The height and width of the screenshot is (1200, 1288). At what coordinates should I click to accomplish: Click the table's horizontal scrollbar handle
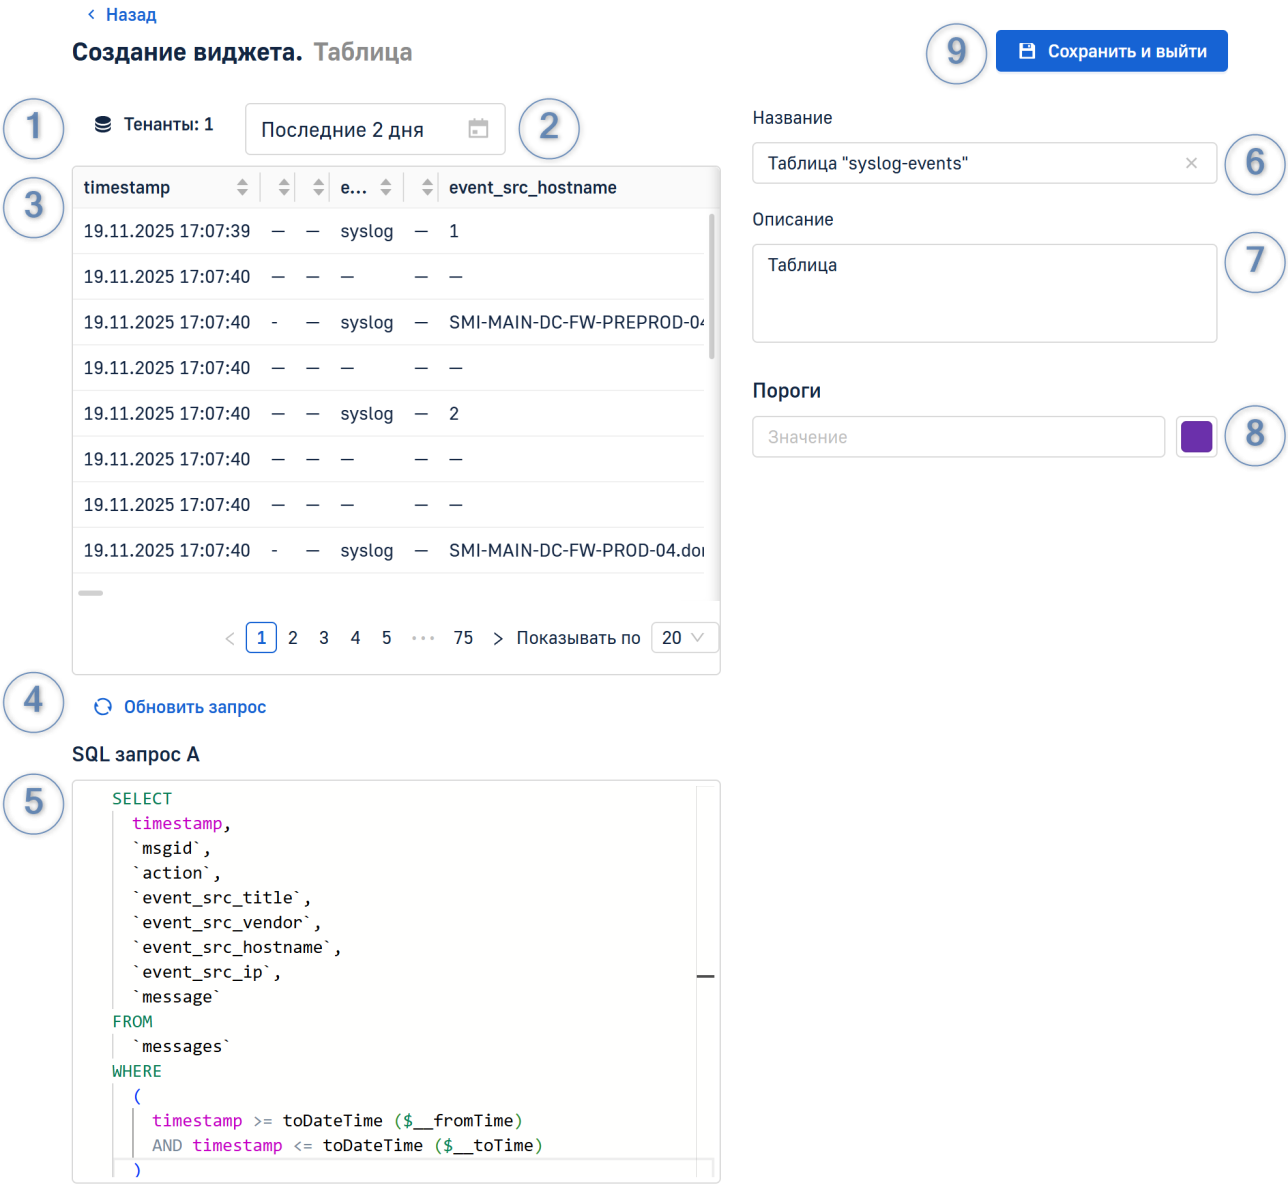point(91,593)
